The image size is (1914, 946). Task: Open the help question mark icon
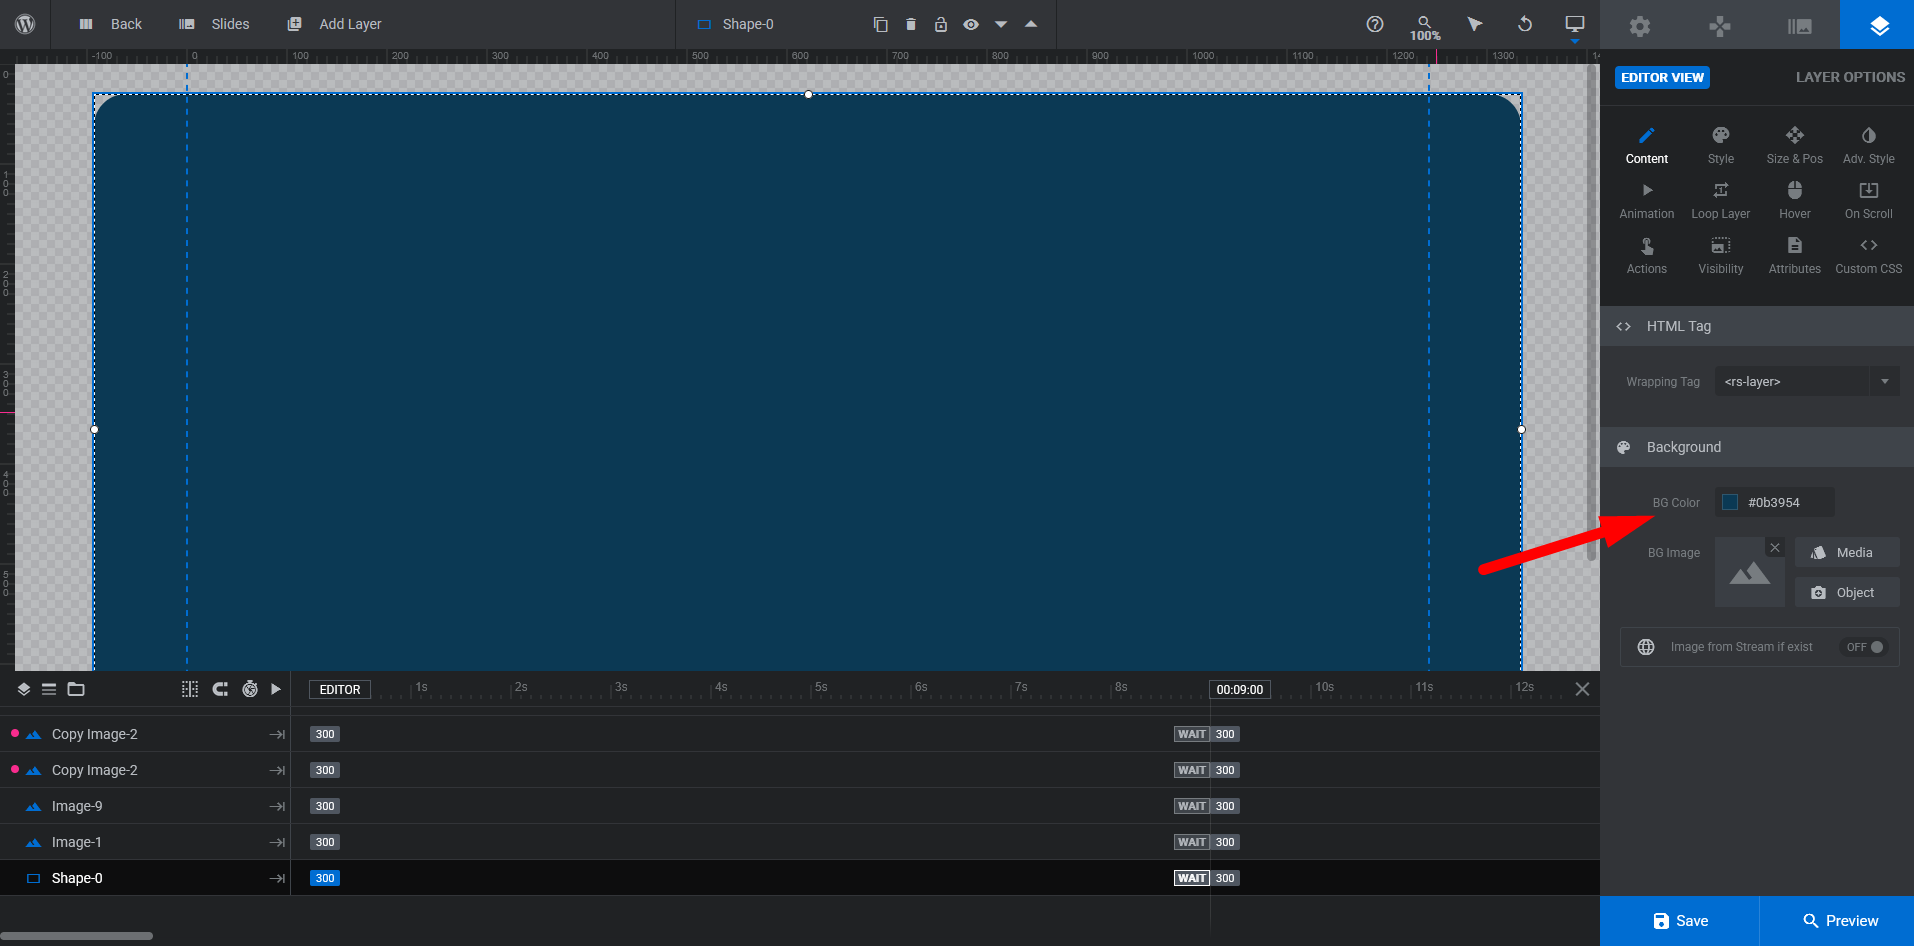(1375, 24)
